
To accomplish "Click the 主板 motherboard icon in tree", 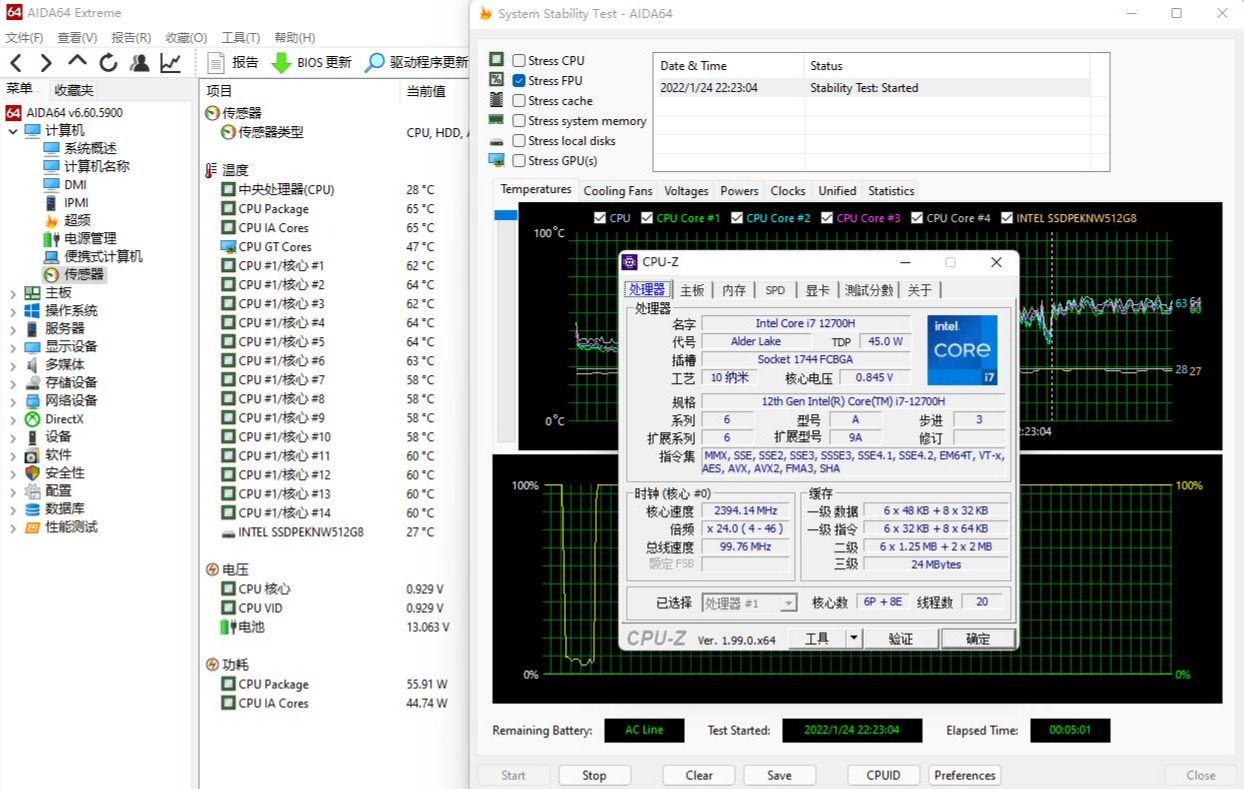I will (33, 292).
